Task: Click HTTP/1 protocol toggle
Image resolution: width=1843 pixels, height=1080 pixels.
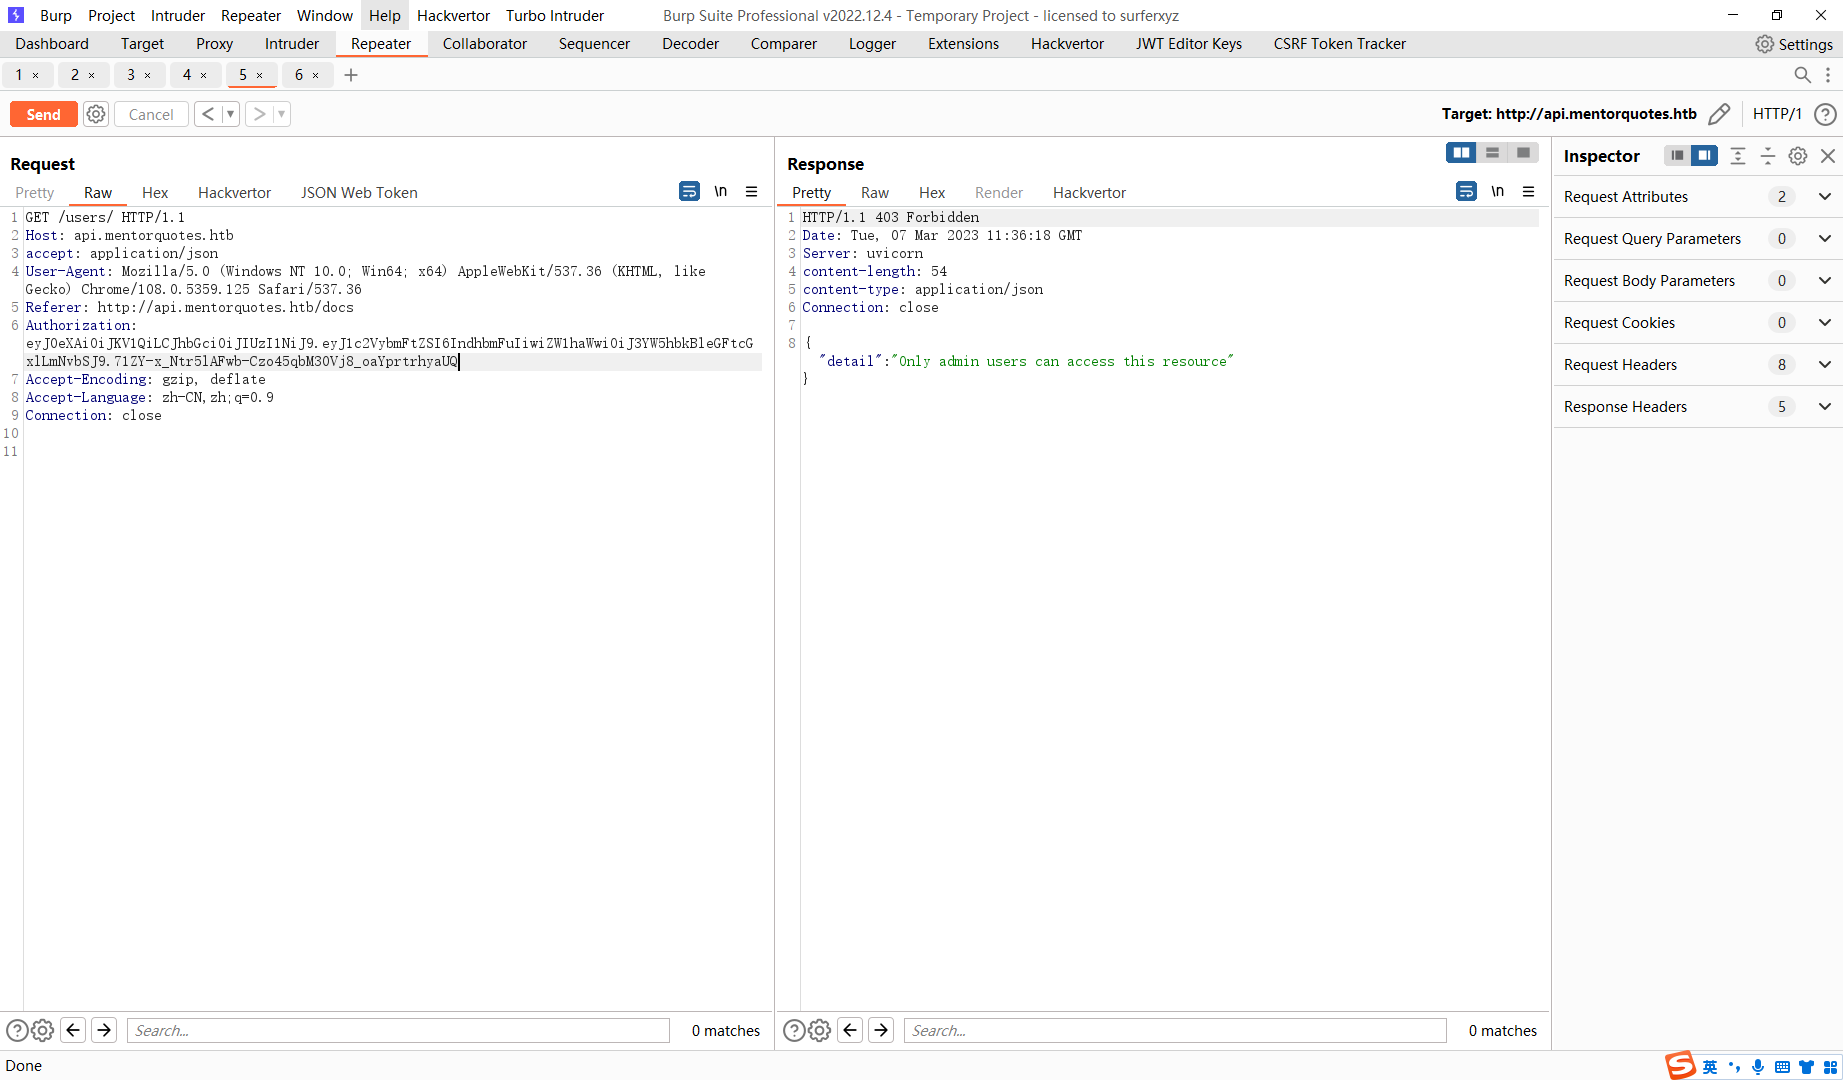Action: click(x=1777, y=114)
